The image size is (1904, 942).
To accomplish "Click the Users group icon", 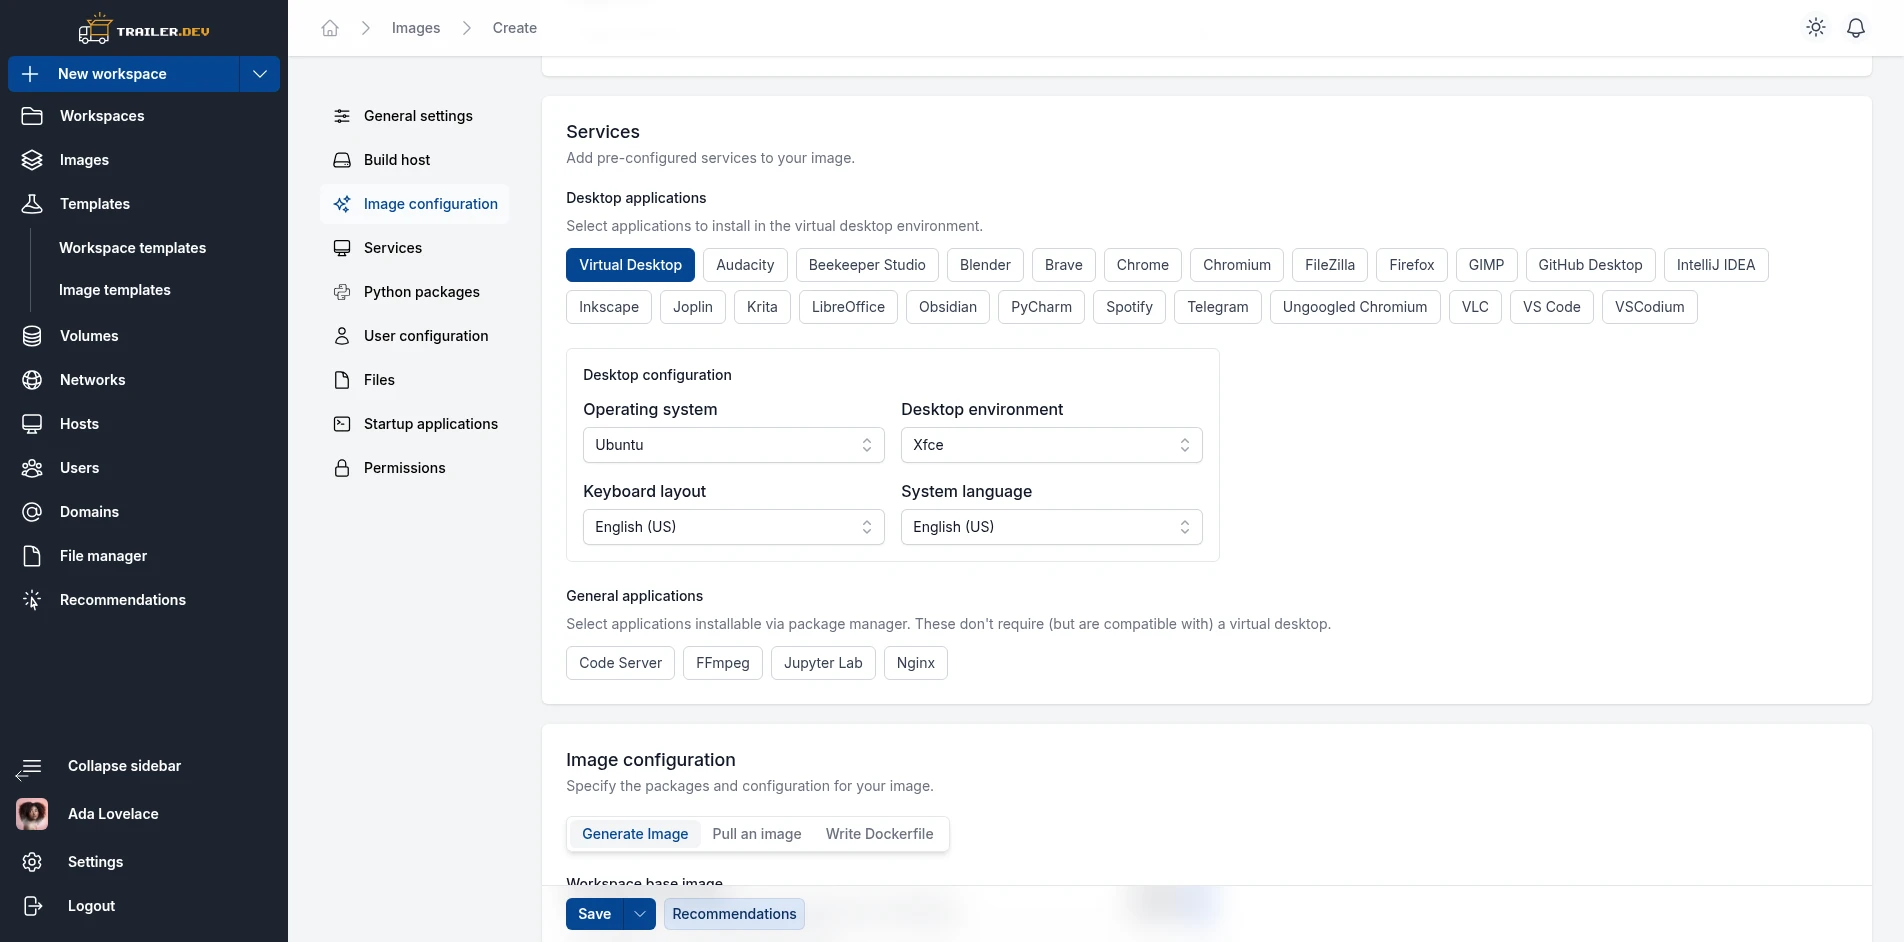I will tap(32, 468).
